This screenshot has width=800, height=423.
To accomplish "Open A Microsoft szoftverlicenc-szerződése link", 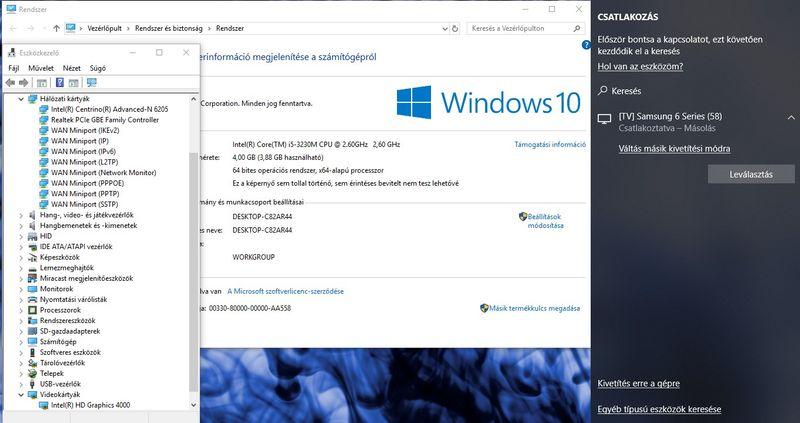I will point(286,291).
